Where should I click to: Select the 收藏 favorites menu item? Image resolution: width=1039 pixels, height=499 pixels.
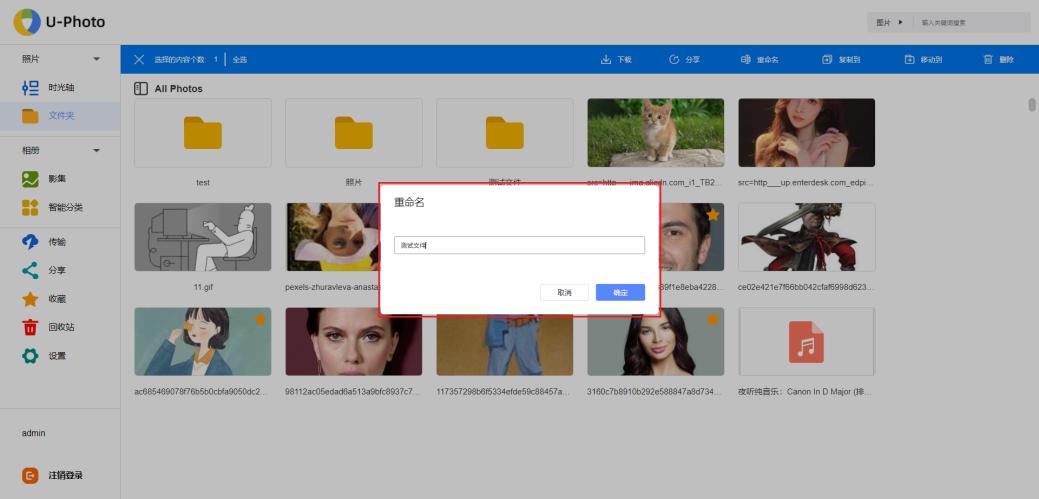click(56, 299)
